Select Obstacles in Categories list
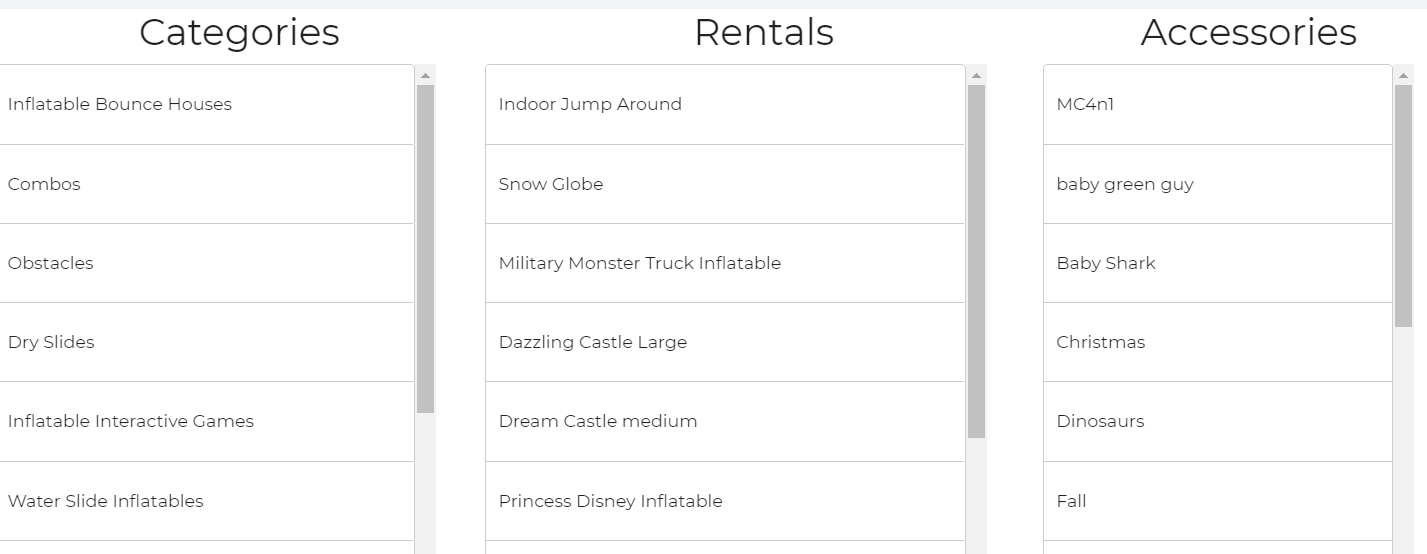This screenshot has width=1427, height=554. pos(51,263)
